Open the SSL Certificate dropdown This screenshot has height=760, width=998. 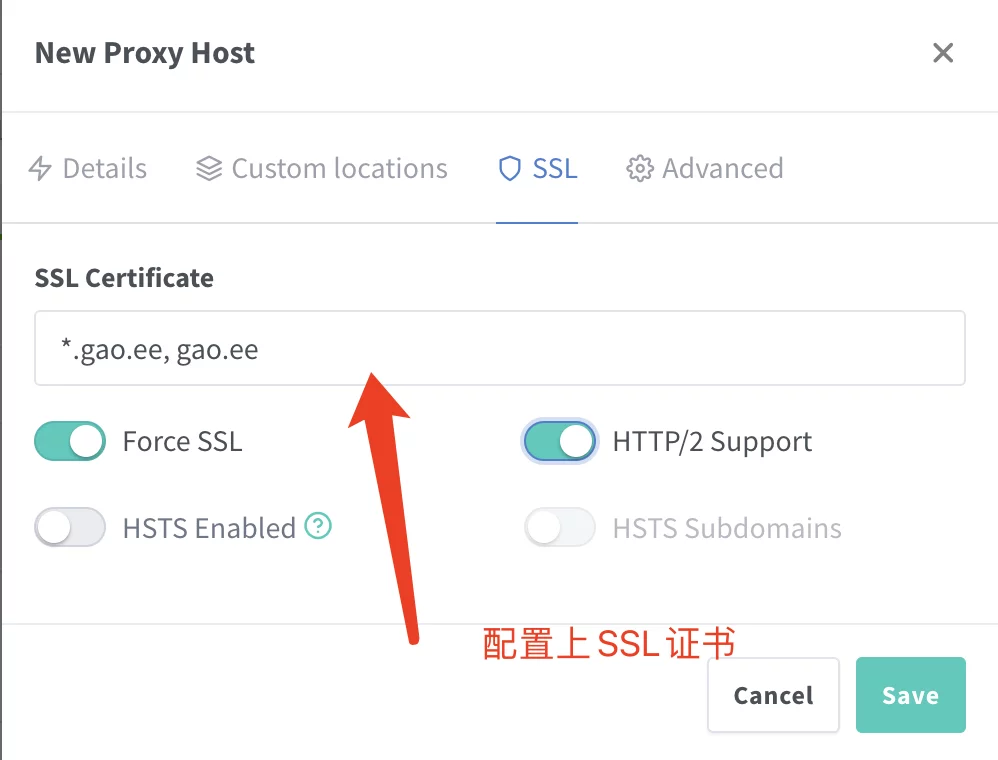[x=500, y=348]
